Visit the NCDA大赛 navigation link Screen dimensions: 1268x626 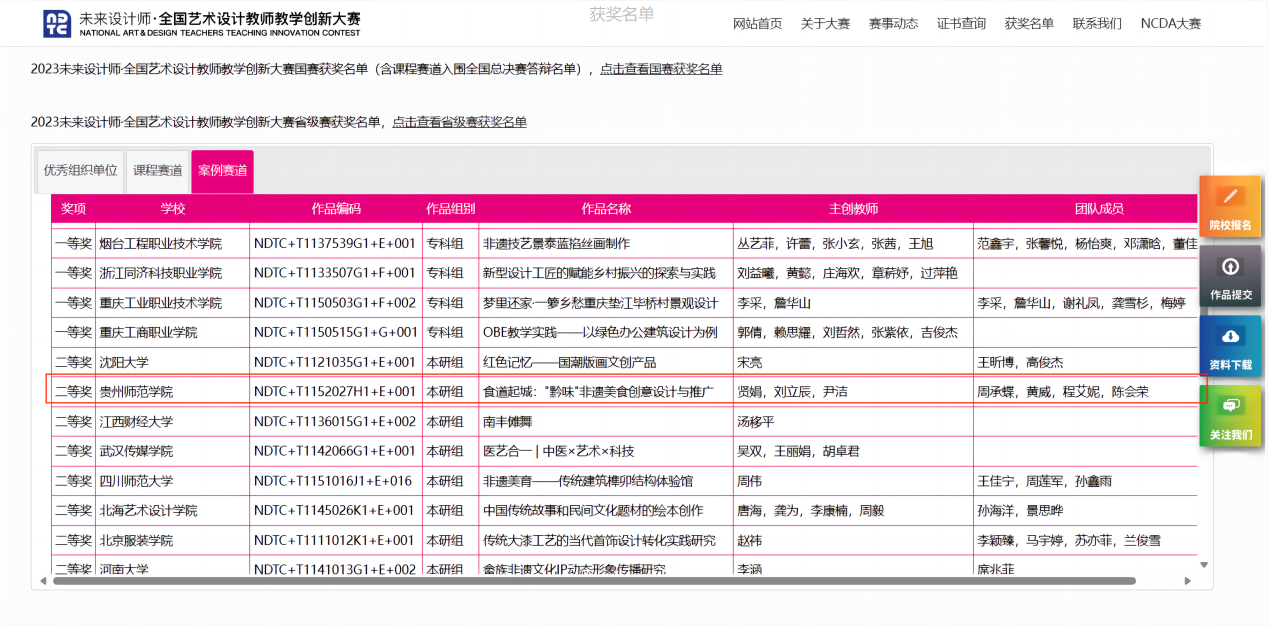1170,24
